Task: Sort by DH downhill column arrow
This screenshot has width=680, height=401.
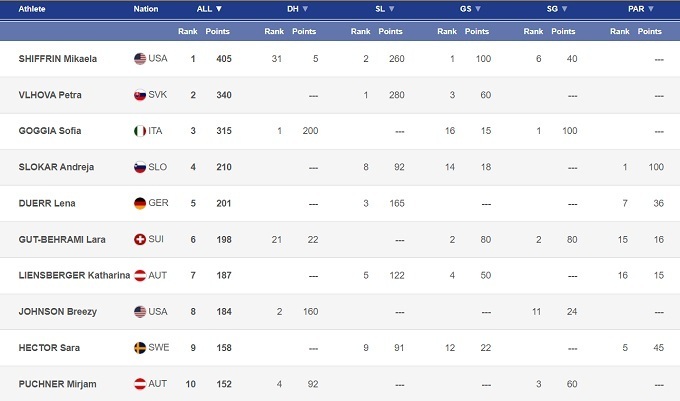Action: click(305, 9)
